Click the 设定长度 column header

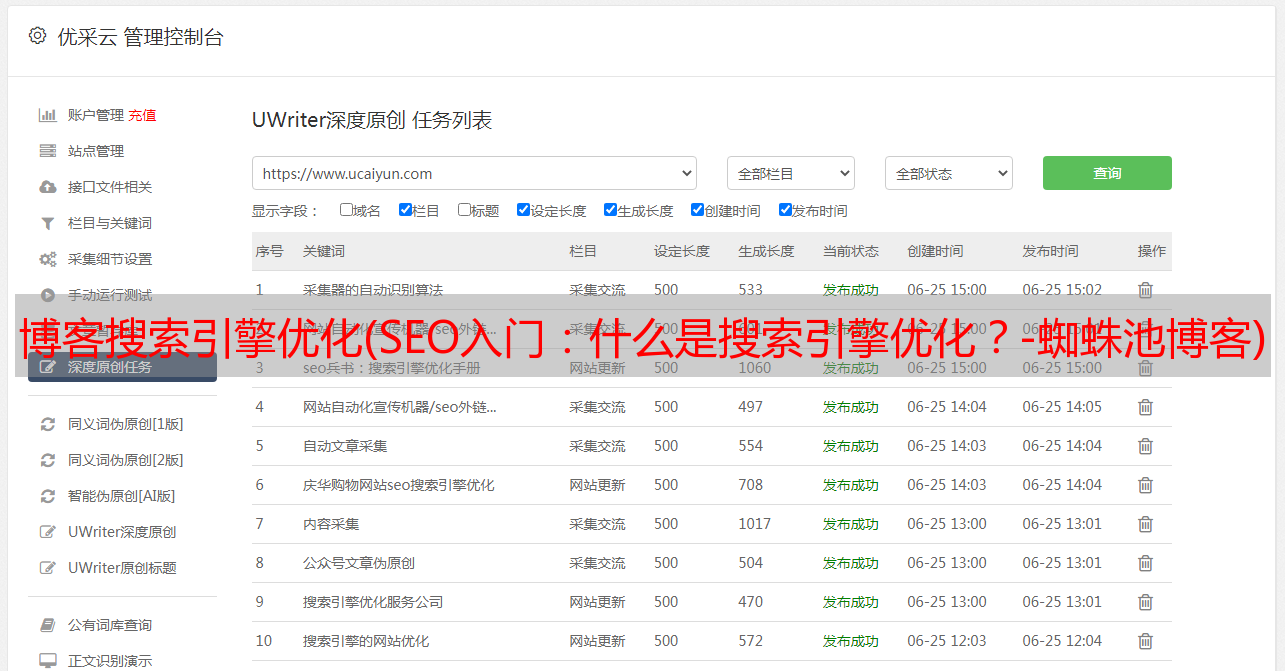click(x=682, y=251)
